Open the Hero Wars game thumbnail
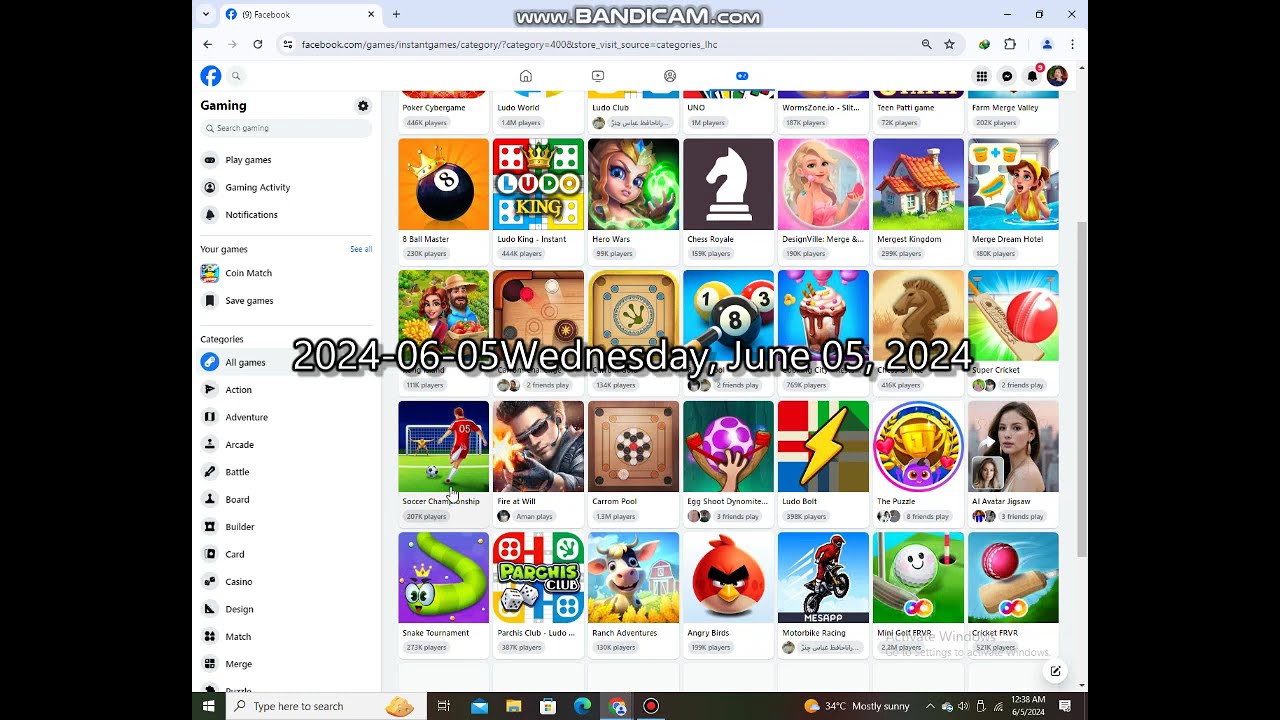 (x=633, y=184)
